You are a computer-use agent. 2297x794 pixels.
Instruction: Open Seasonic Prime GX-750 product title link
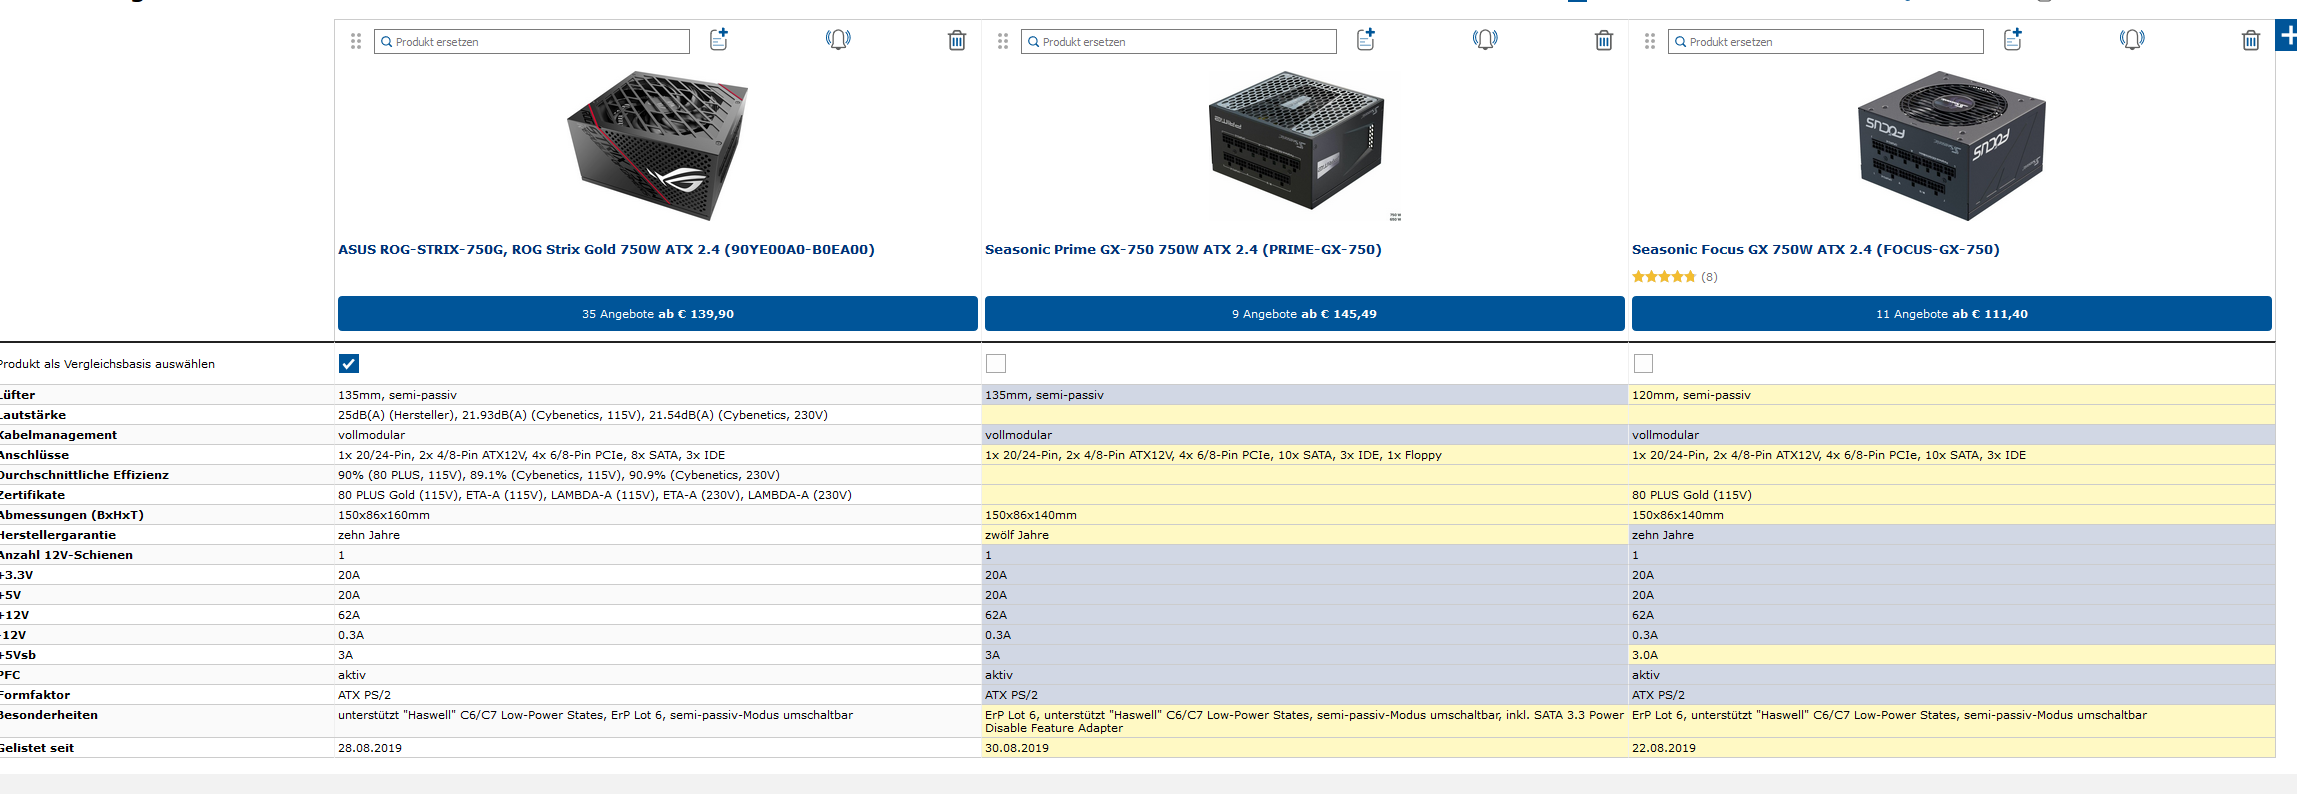click(1183, 250)
